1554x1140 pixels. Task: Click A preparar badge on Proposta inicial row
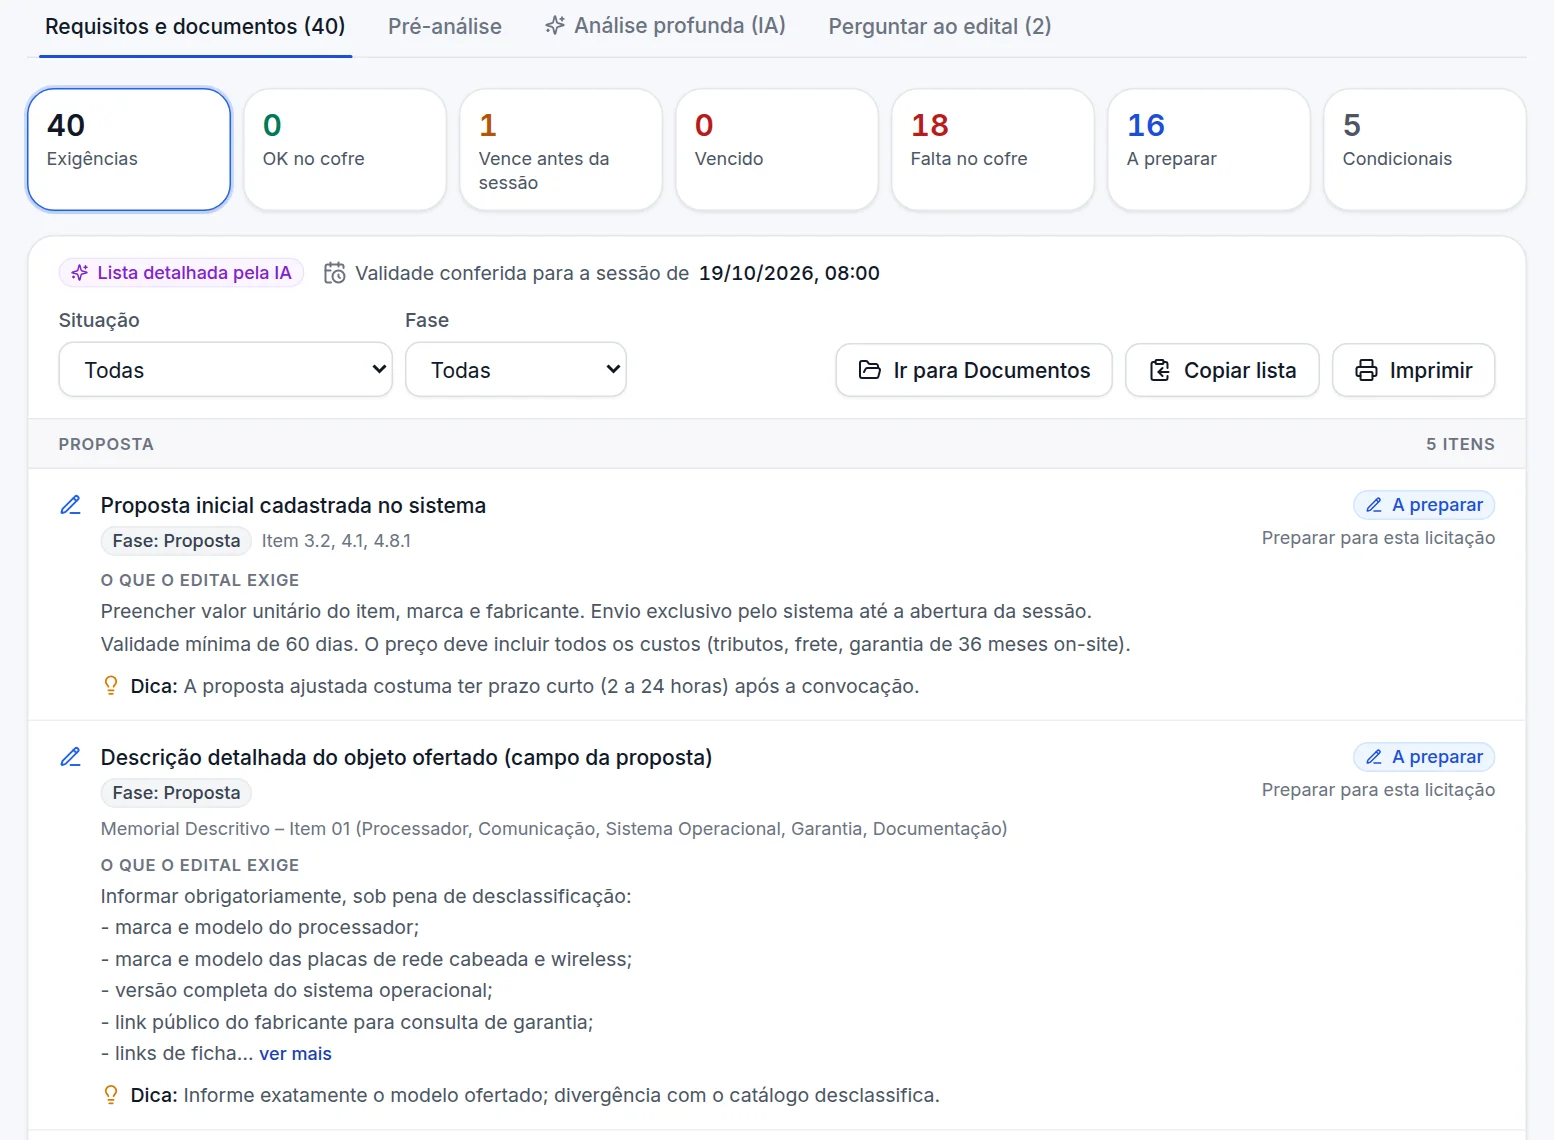pos(1424,505)
